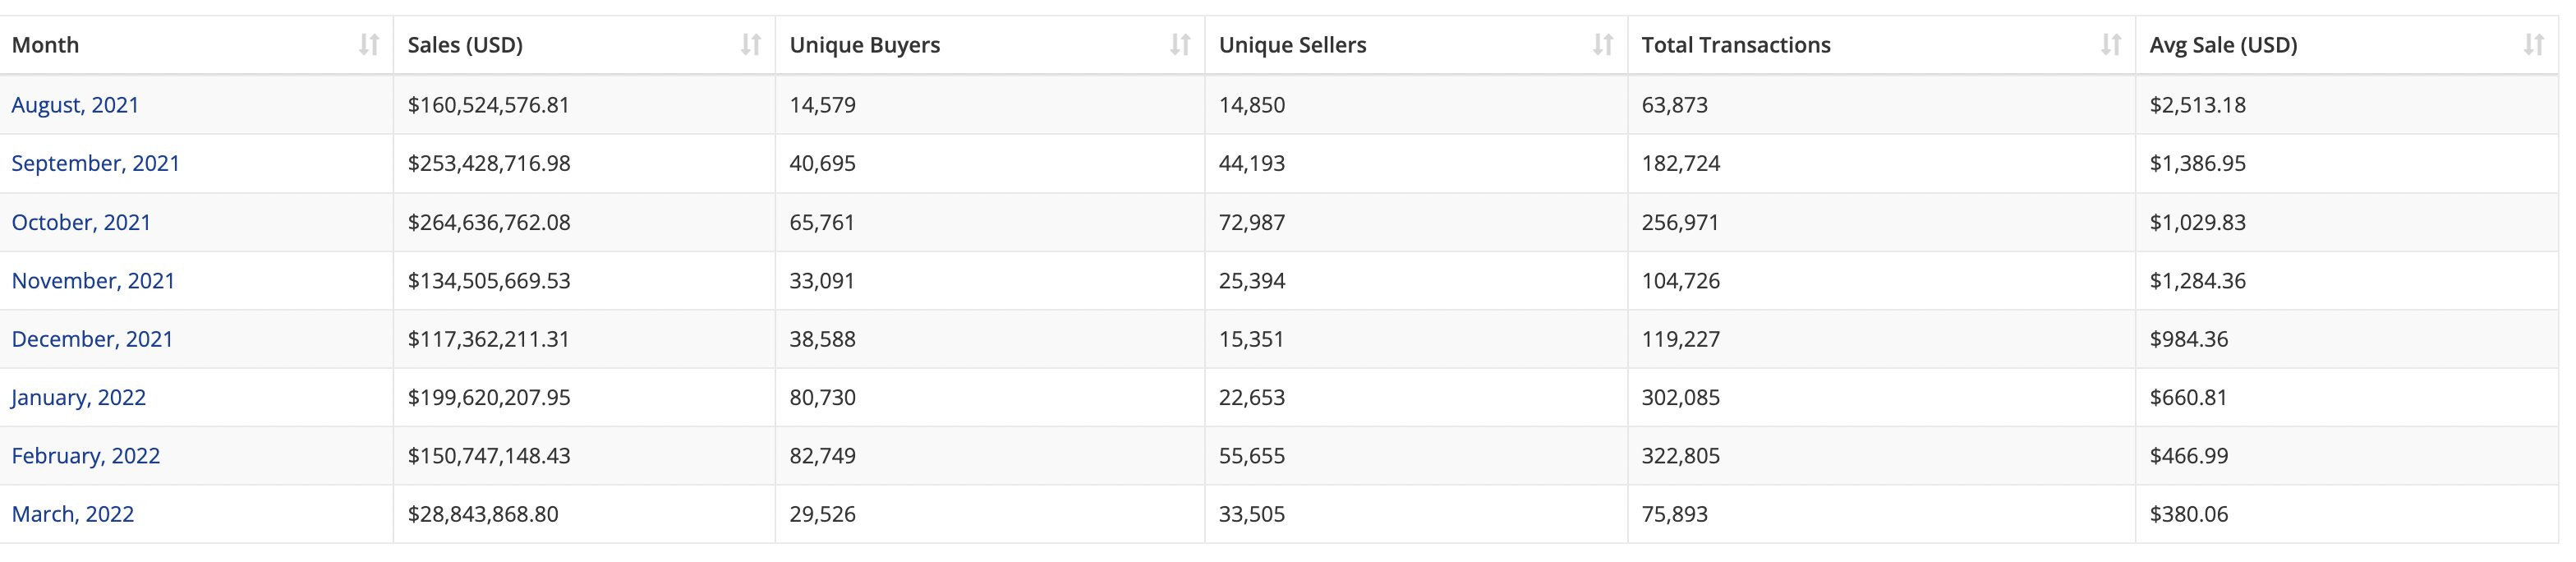Sort by Total Transactions arrows icon

point(2111,45)
